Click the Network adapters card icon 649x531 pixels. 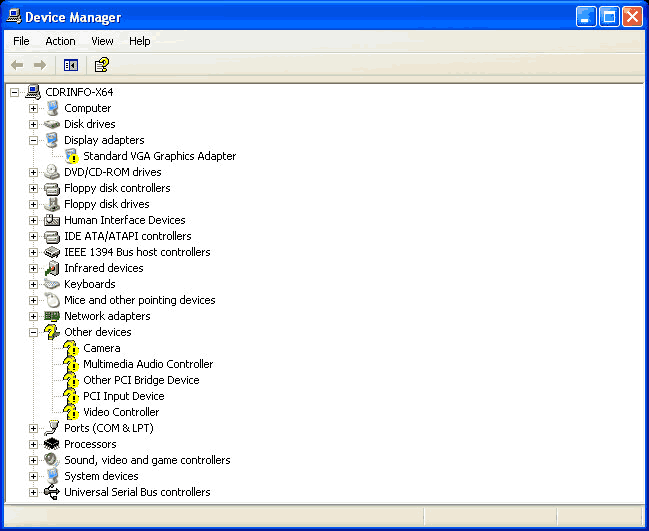(x=52, y=316)
